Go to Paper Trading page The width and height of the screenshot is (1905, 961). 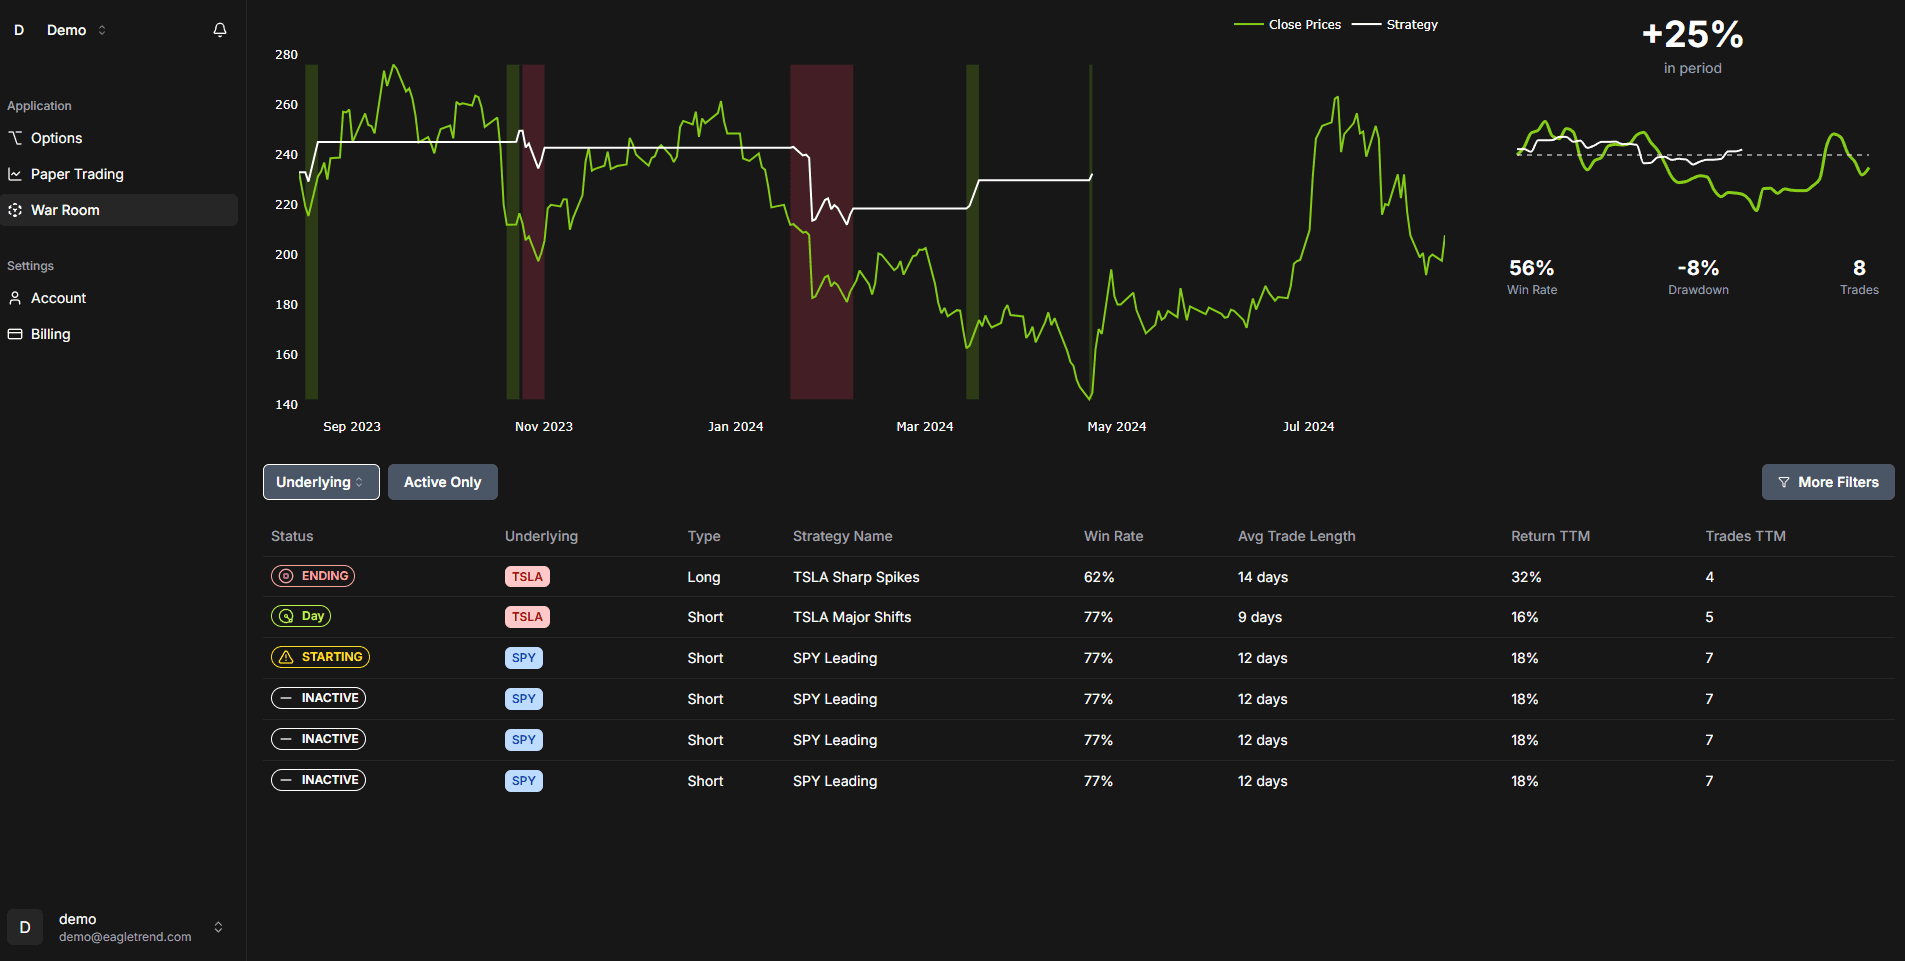coord(119,174)
